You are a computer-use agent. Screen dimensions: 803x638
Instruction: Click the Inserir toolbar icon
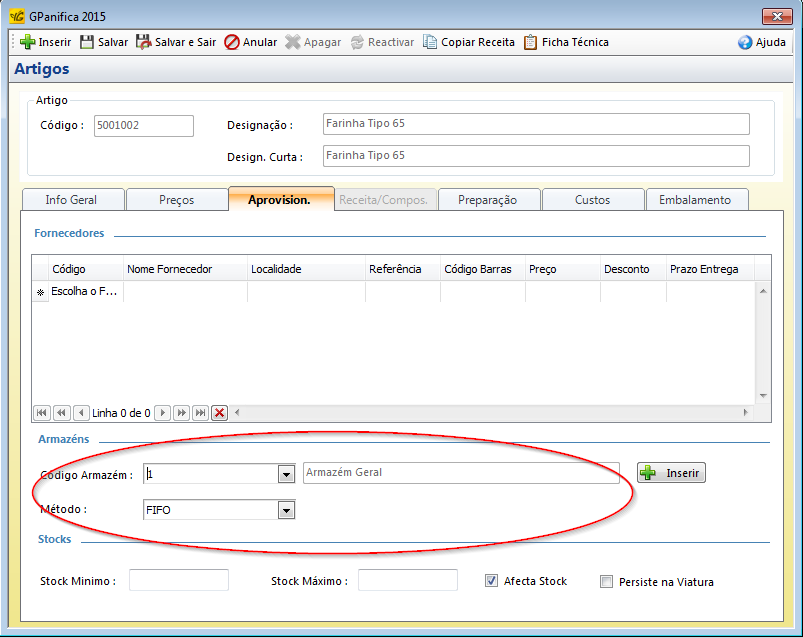pyautogui.click(x=28, y=42)
